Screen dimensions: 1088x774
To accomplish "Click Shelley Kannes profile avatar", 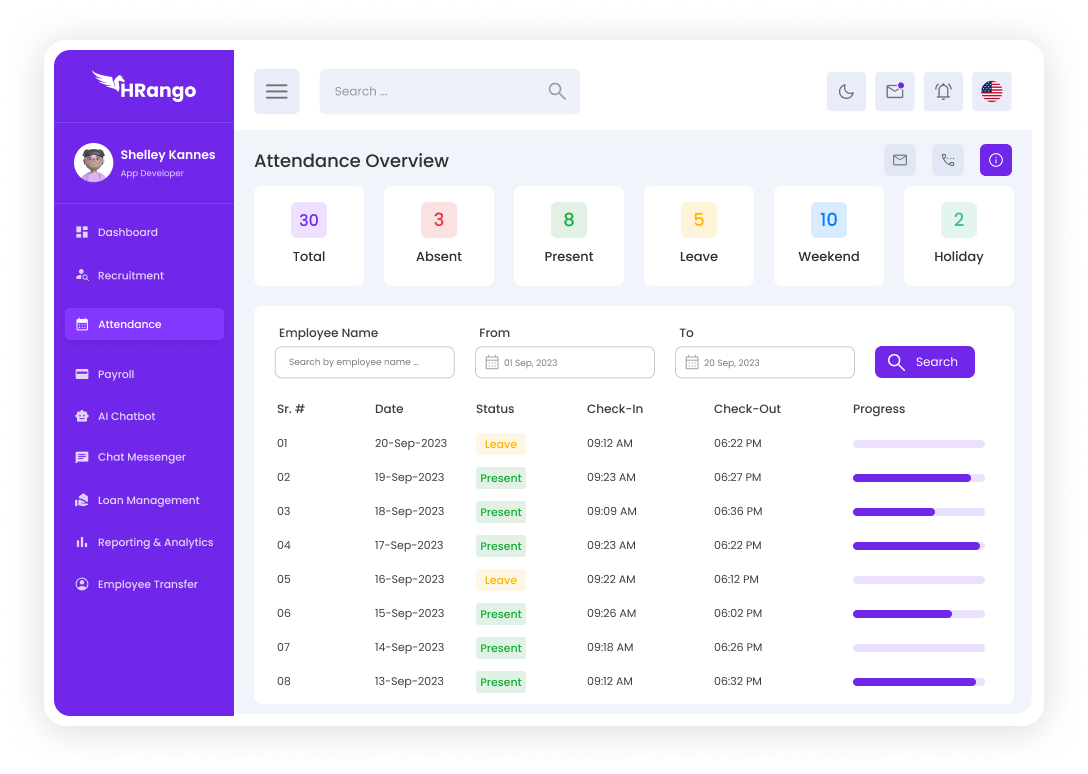I will [x=93, y=163].
